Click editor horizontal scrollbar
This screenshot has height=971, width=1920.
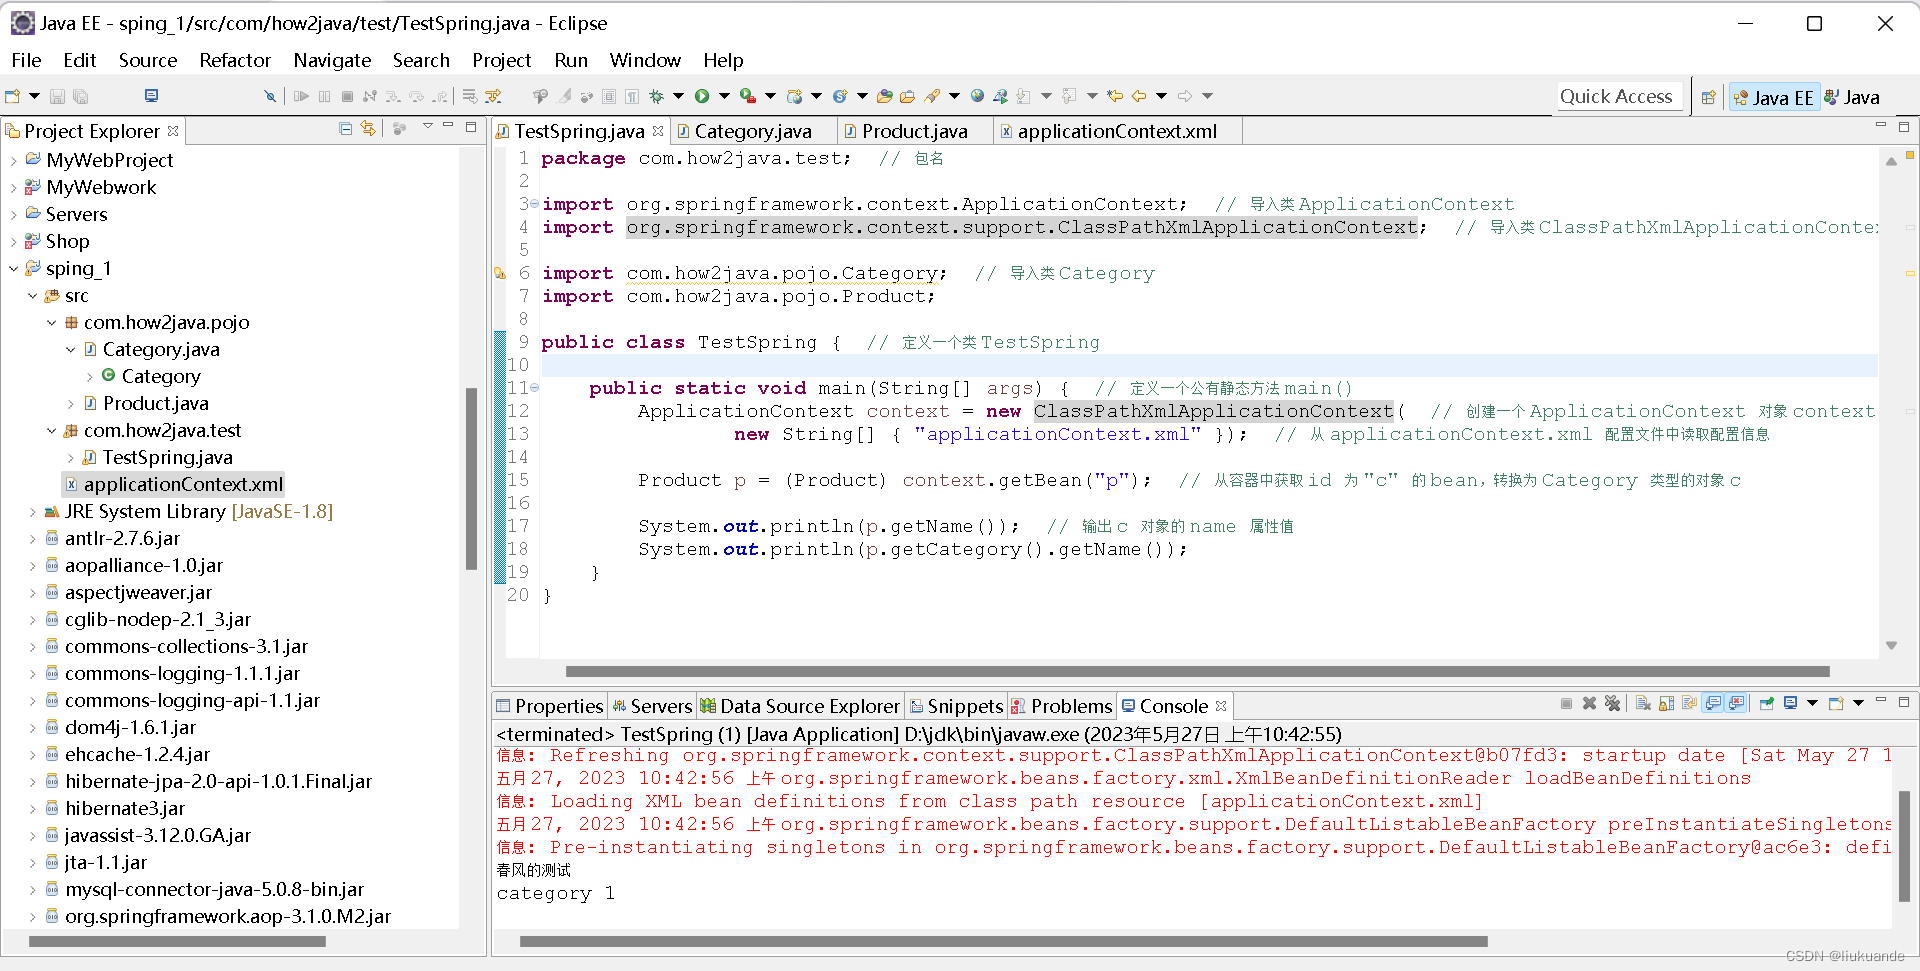pos(1197,672)
